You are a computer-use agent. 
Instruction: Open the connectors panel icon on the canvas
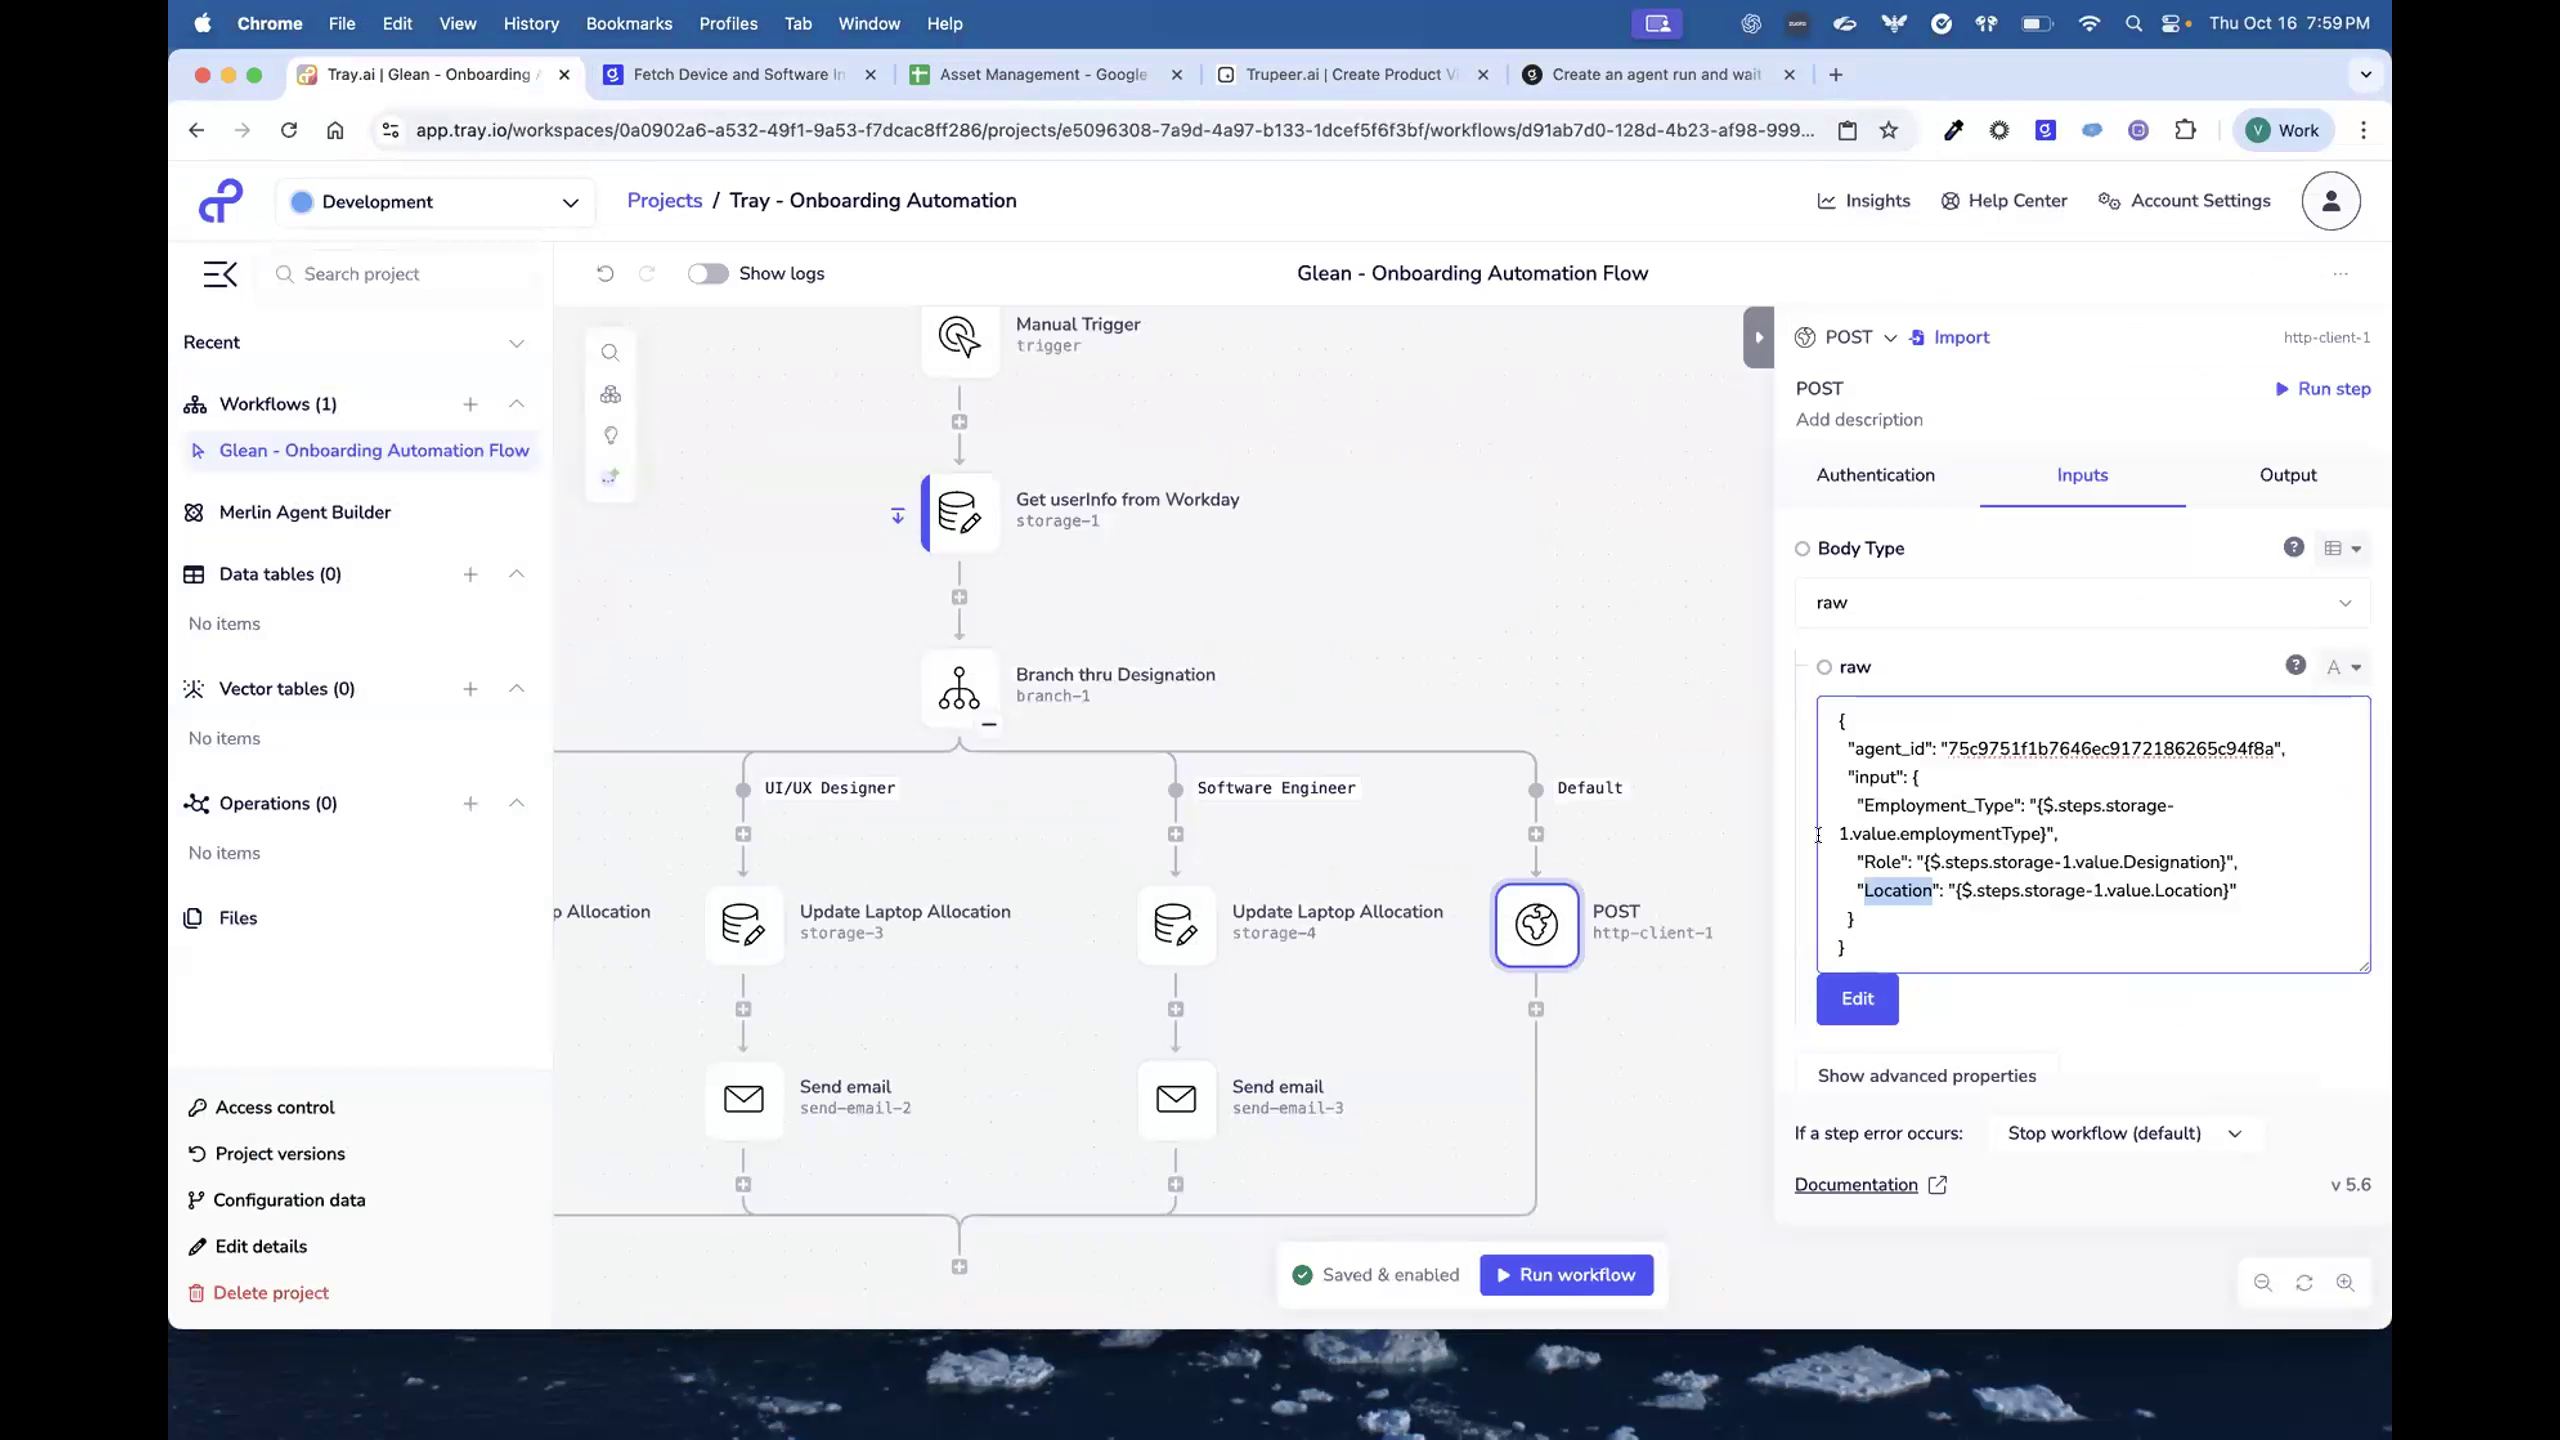(x=611, y=393)
